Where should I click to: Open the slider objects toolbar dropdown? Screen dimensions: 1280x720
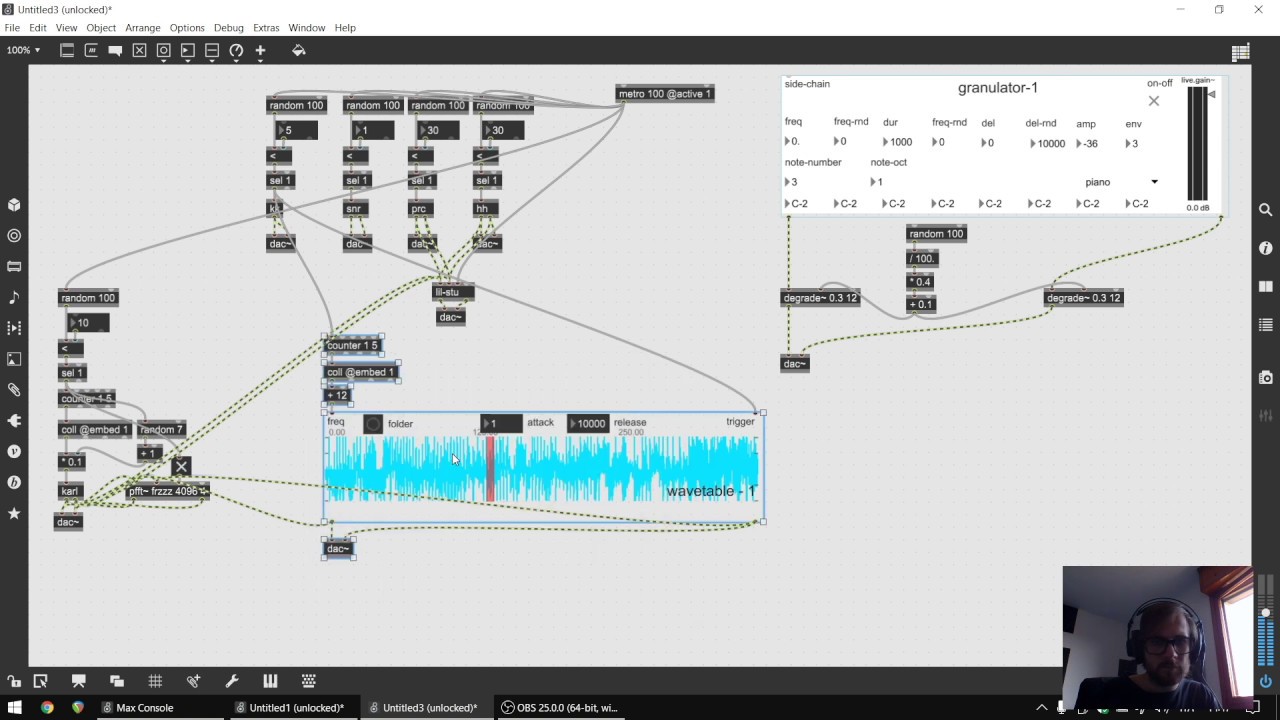pos(212,51)
